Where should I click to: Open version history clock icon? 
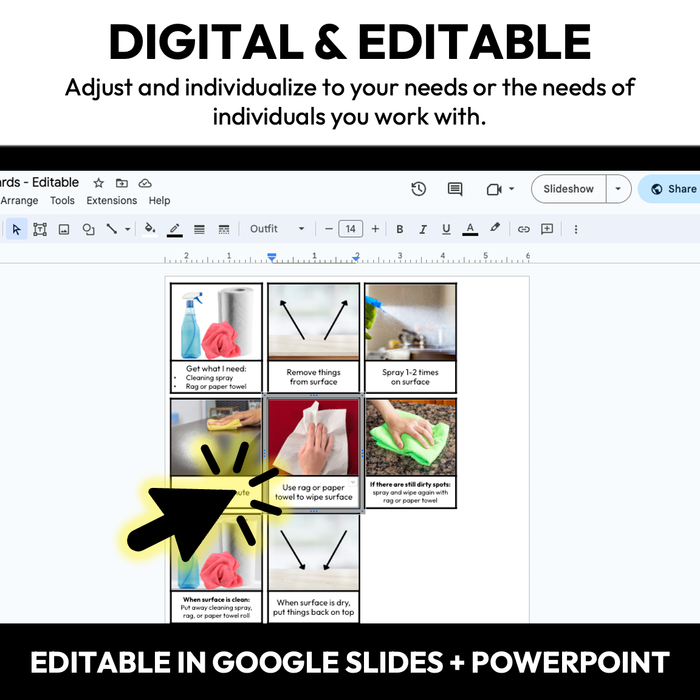tap(419, 189)
